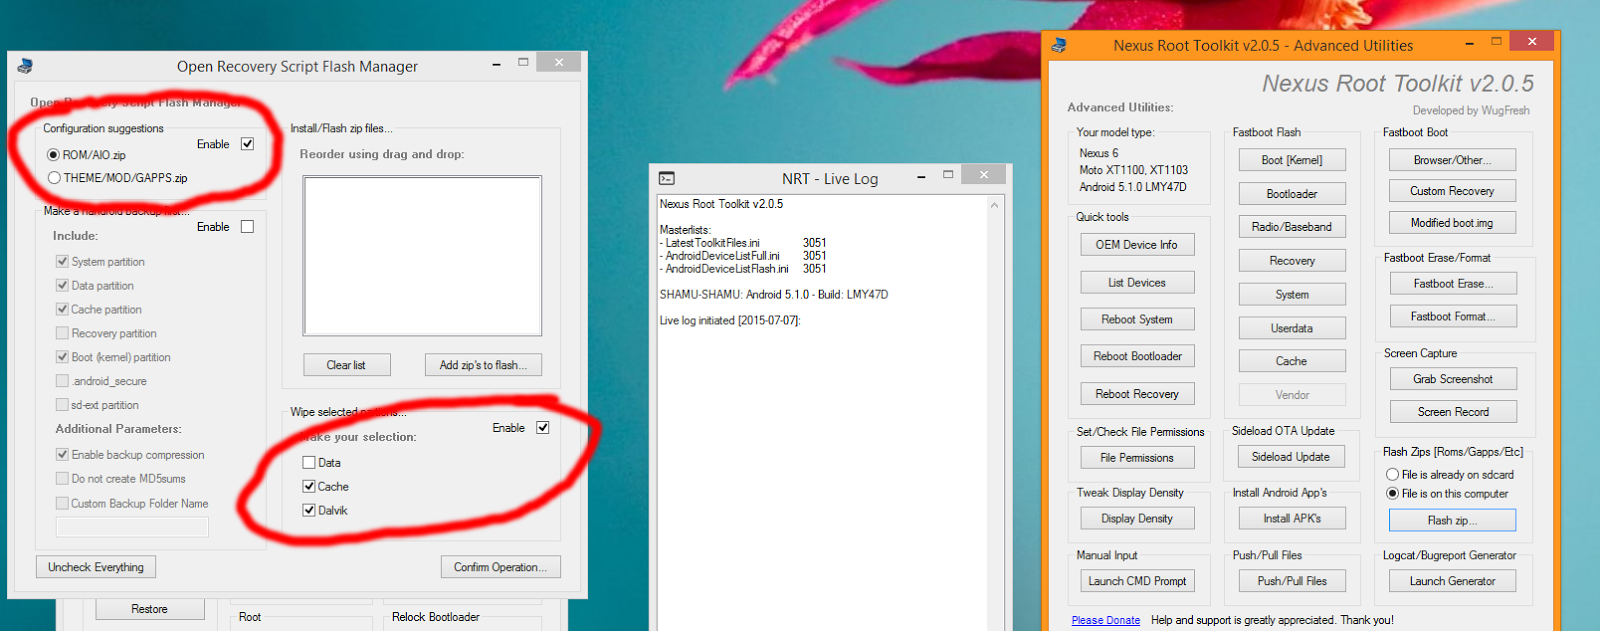Viewport: 1600px width, 631px height.
Task: Click the Fastboot Format button
Action: click(x=1453, y=317)
